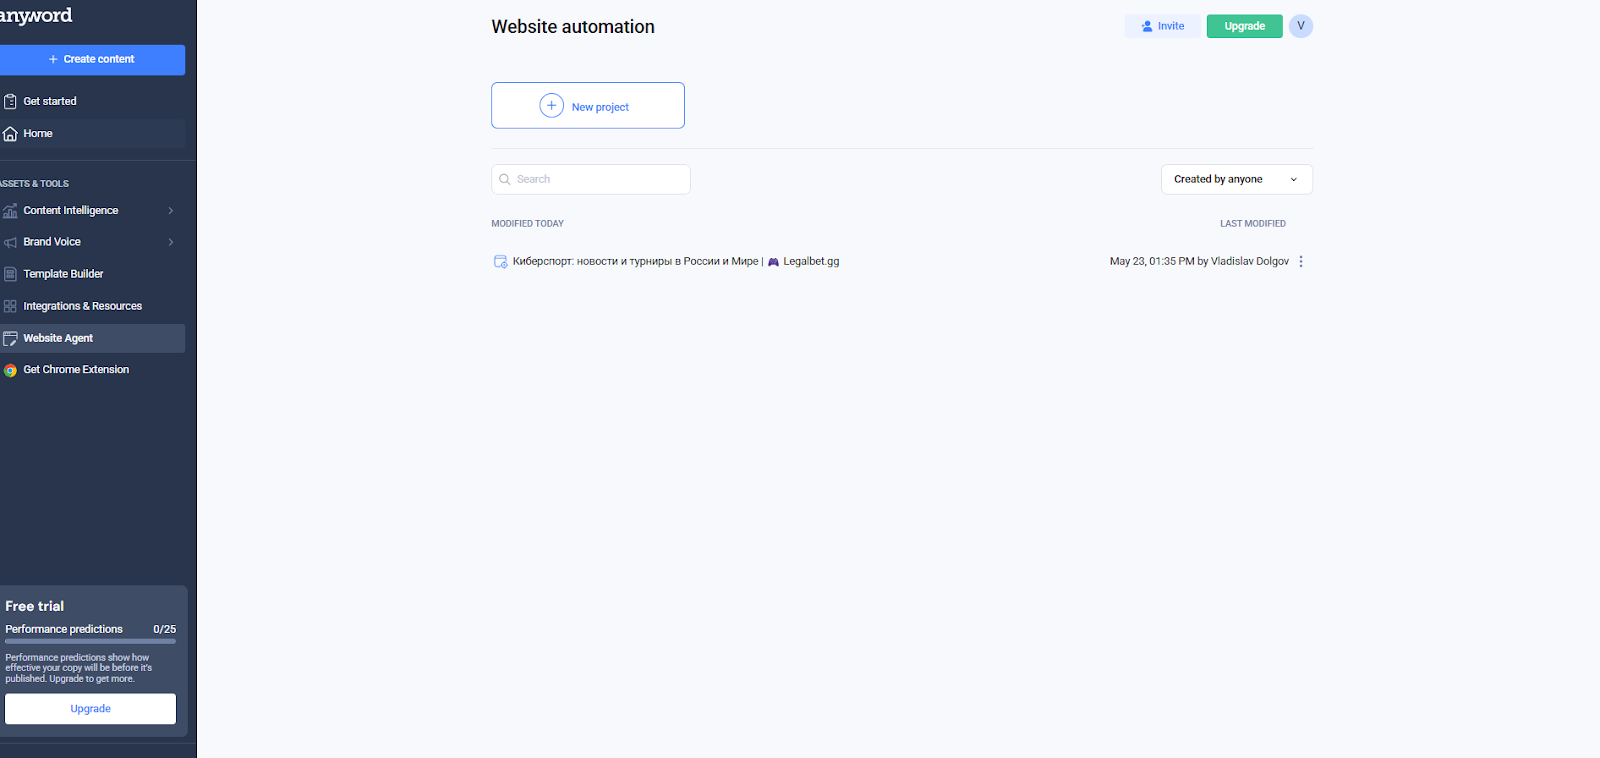Select Website Agent in sidebar
This screenshot has height=758, width=1600.
click(x=92, y=338)
